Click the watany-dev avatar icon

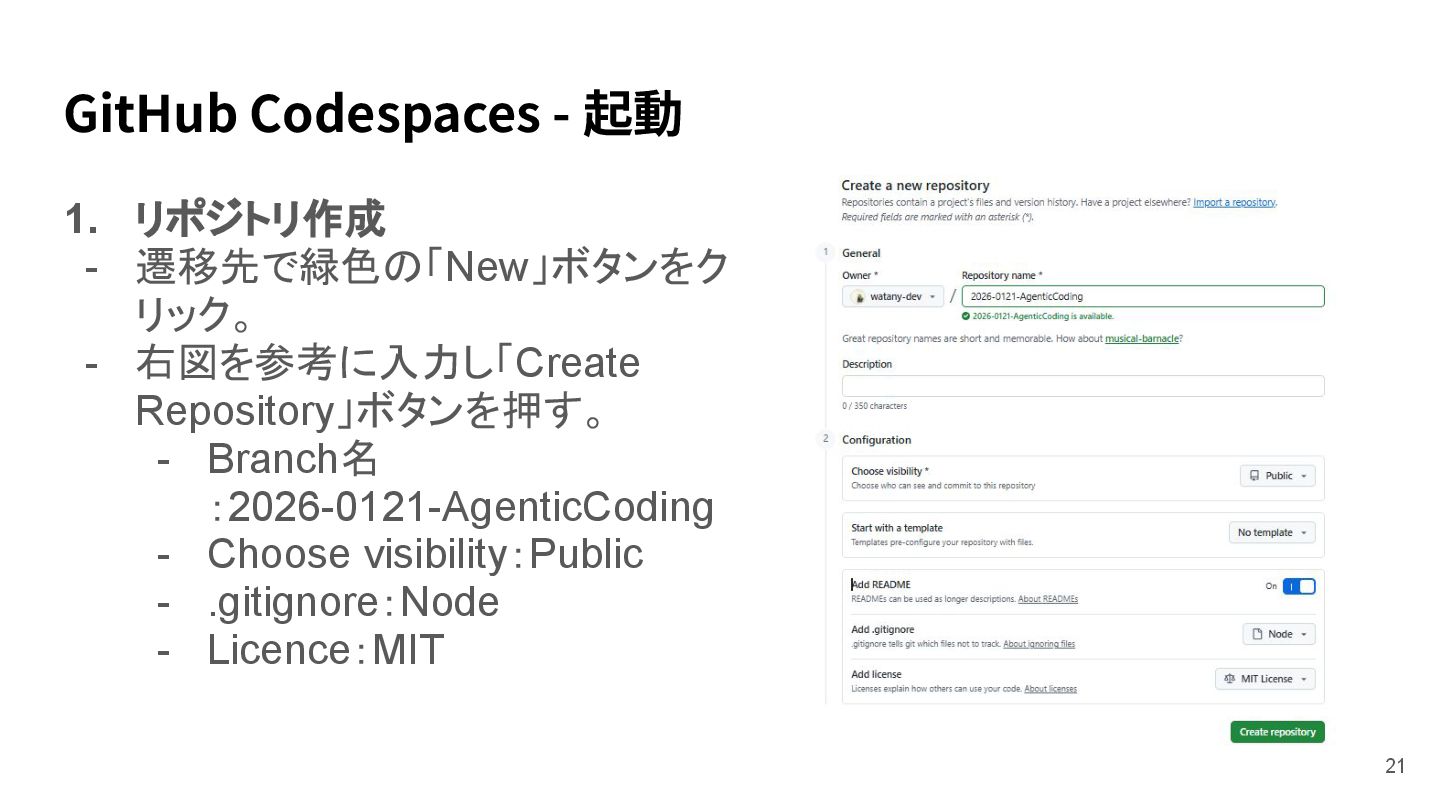[x=858, y=296]
